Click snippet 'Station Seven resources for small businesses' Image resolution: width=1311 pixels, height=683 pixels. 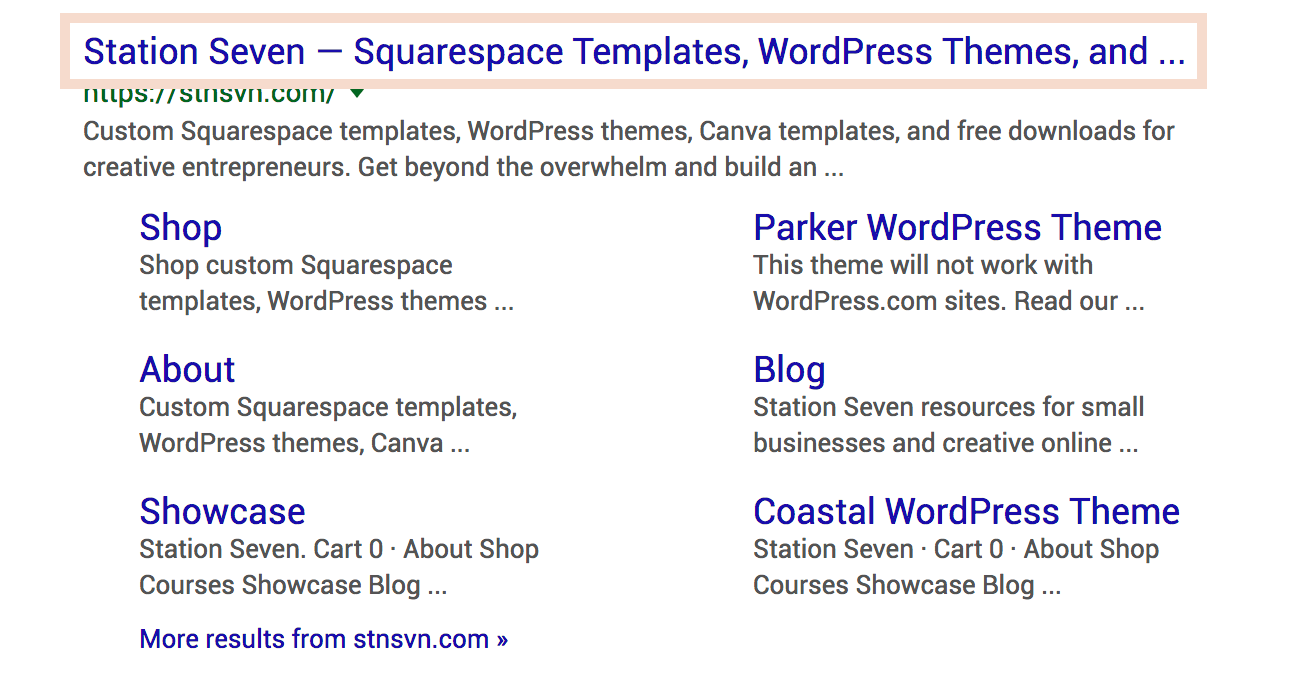949,425
